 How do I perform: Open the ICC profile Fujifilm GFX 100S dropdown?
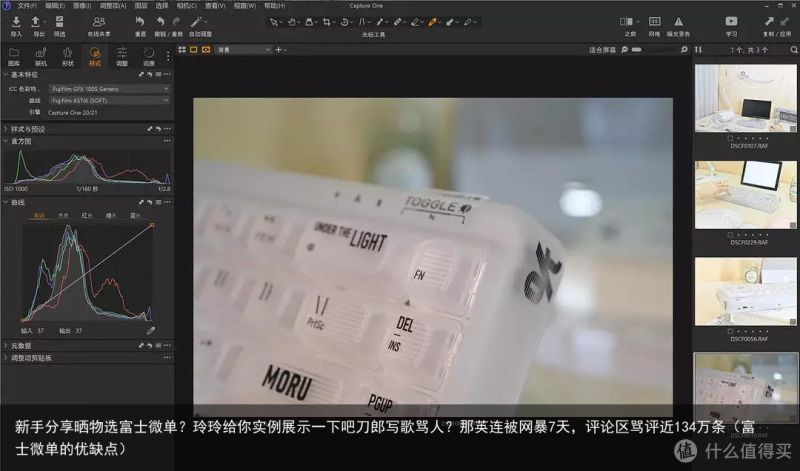[109, 89]
